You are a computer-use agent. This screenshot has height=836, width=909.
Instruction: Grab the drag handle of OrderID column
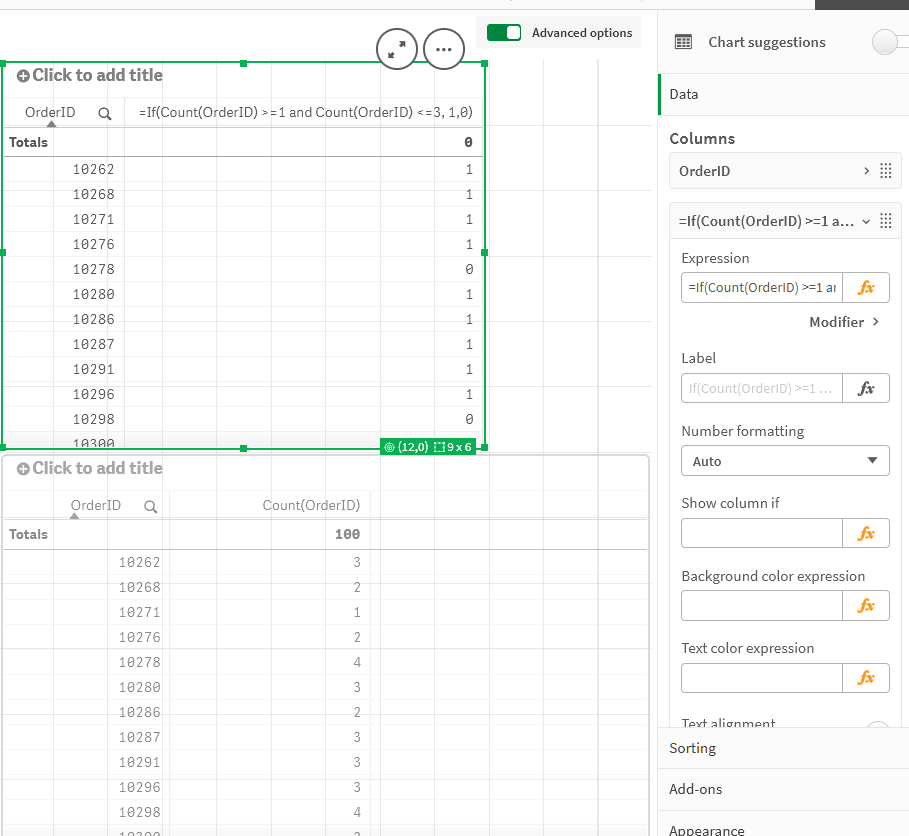coord(885,171)
